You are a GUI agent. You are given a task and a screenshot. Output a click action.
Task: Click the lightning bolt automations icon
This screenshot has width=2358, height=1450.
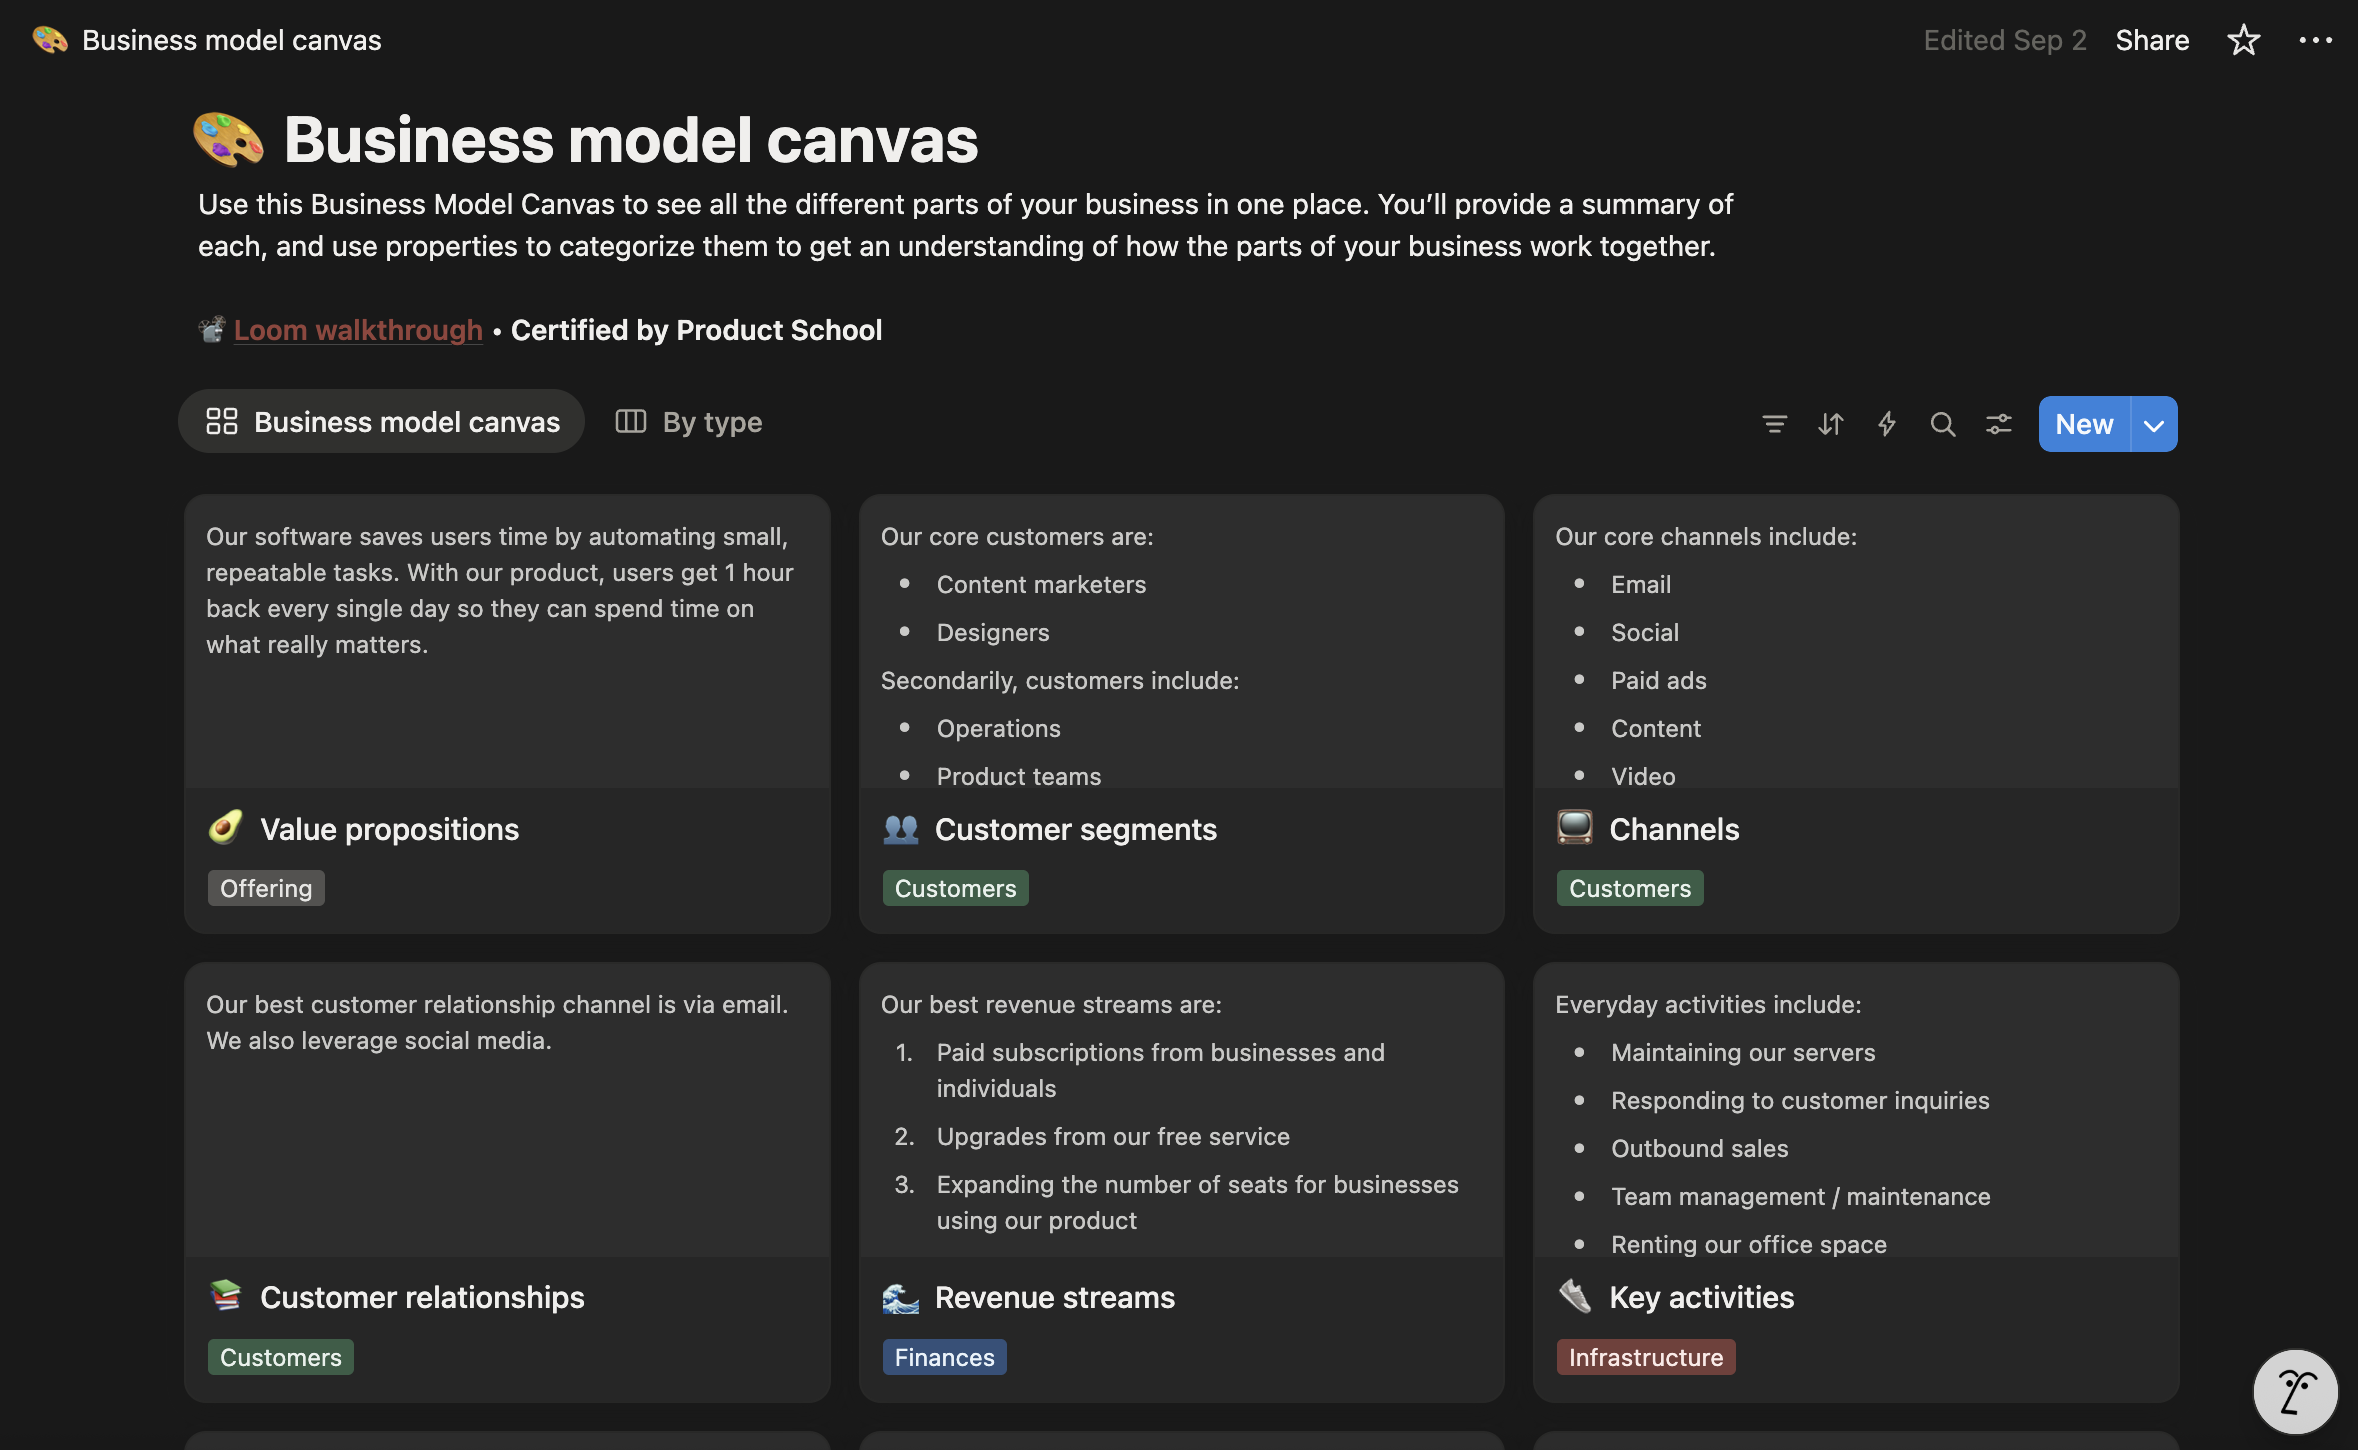pyautogui.click(x=1886, y=424)
